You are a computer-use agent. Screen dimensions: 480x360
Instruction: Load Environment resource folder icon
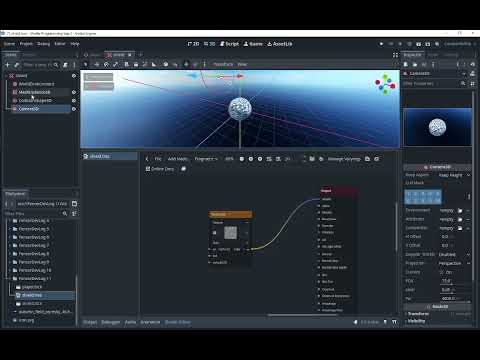coord(460,210)
